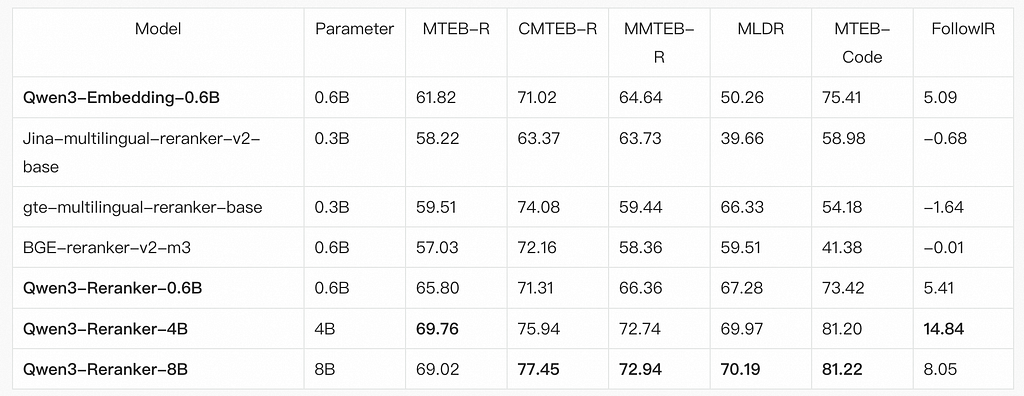Click the Model column header
The width and height of the screenshot is (1024, 396).
coord(158,29)
